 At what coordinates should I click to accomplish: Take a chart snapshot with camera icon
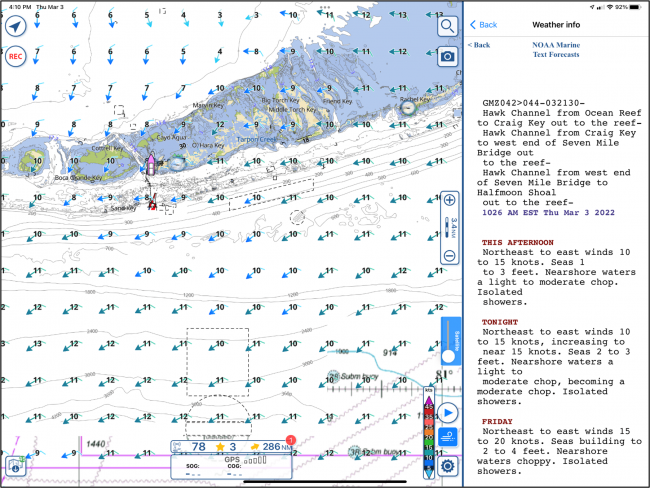[447, 54]
